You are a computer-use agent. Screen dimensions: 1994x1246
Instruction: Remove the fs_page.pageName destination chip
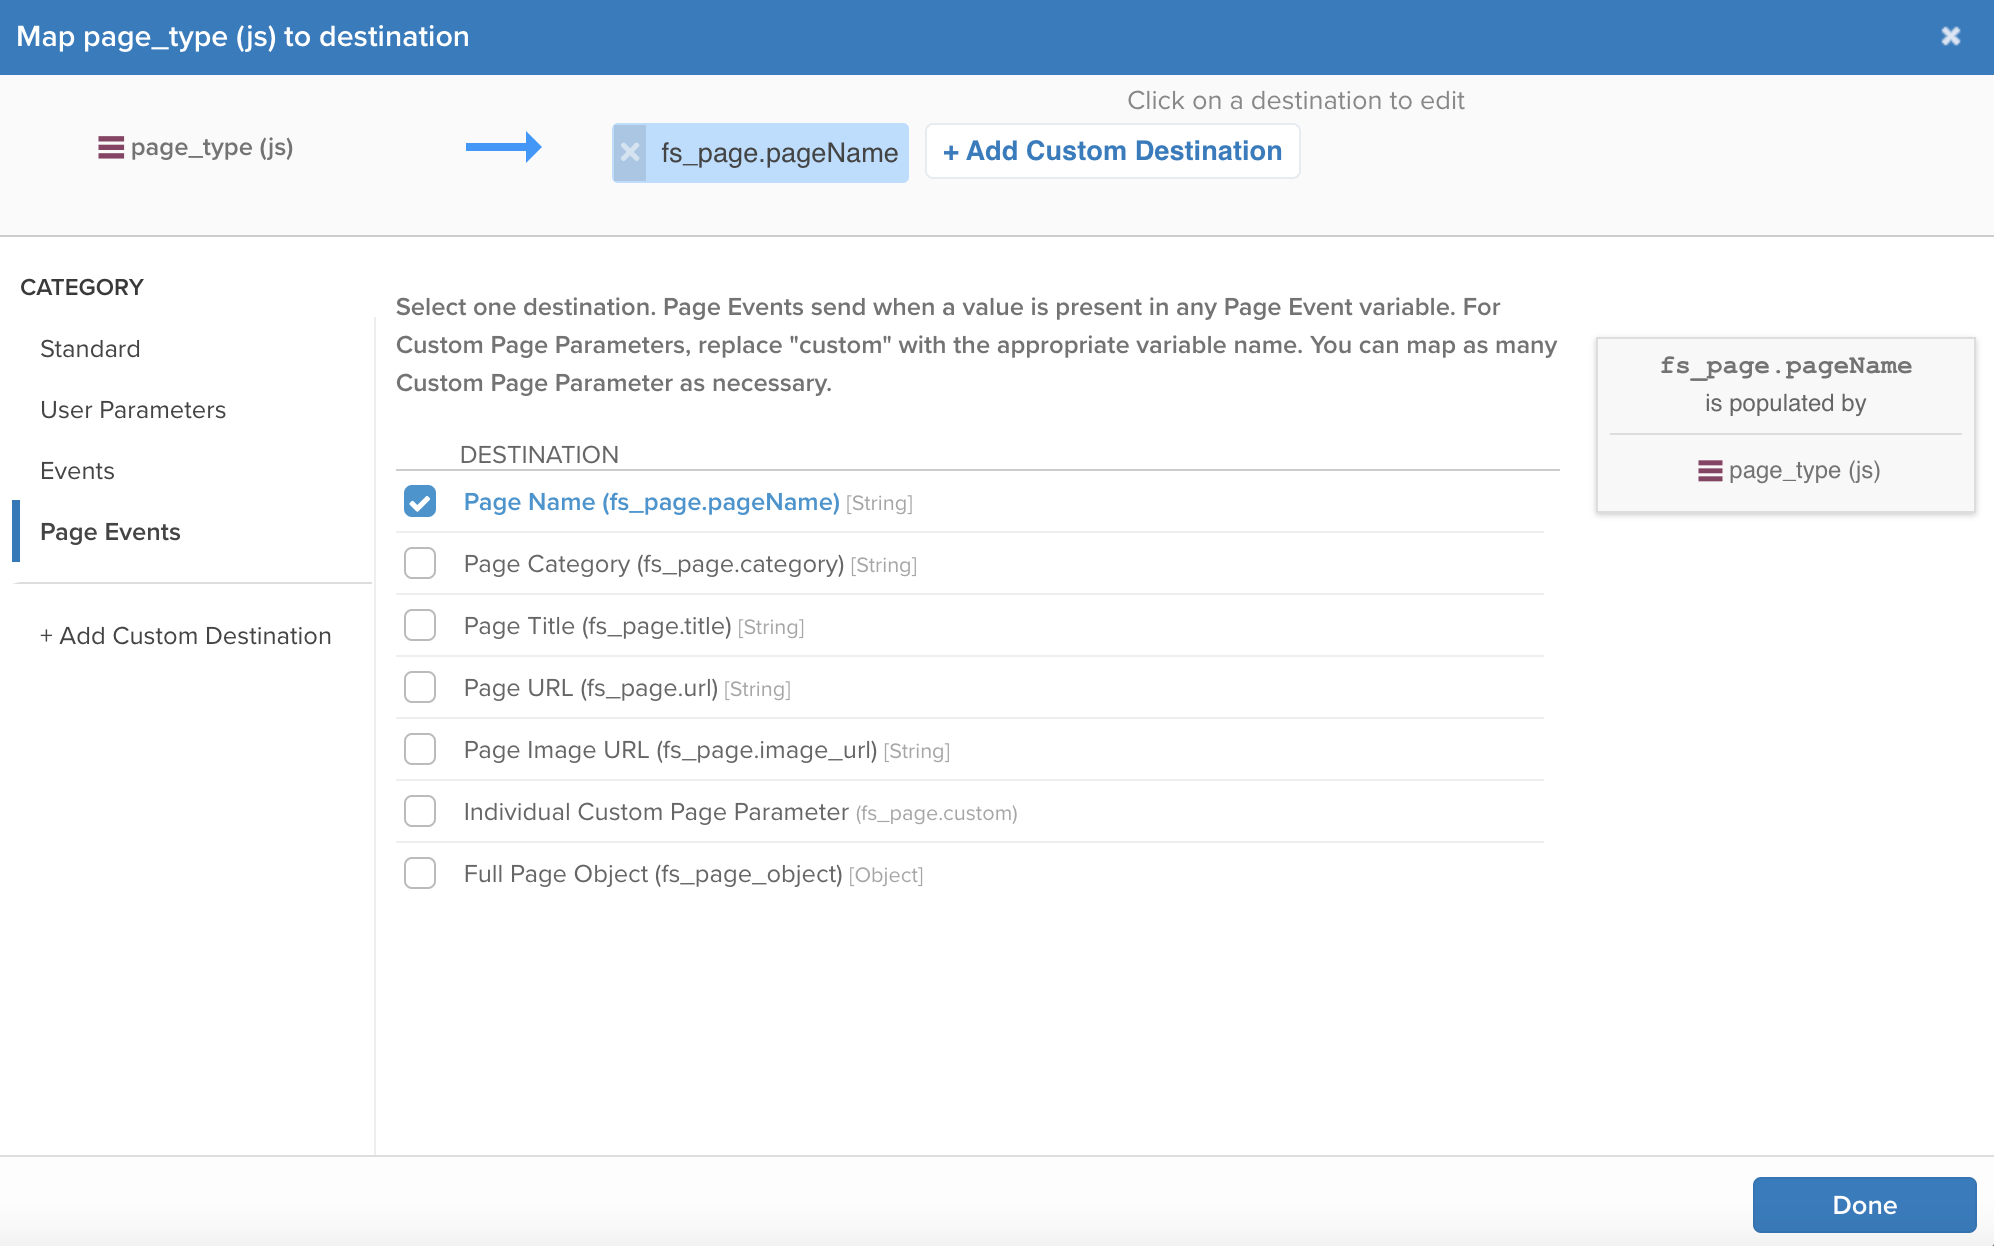point(630,153)
